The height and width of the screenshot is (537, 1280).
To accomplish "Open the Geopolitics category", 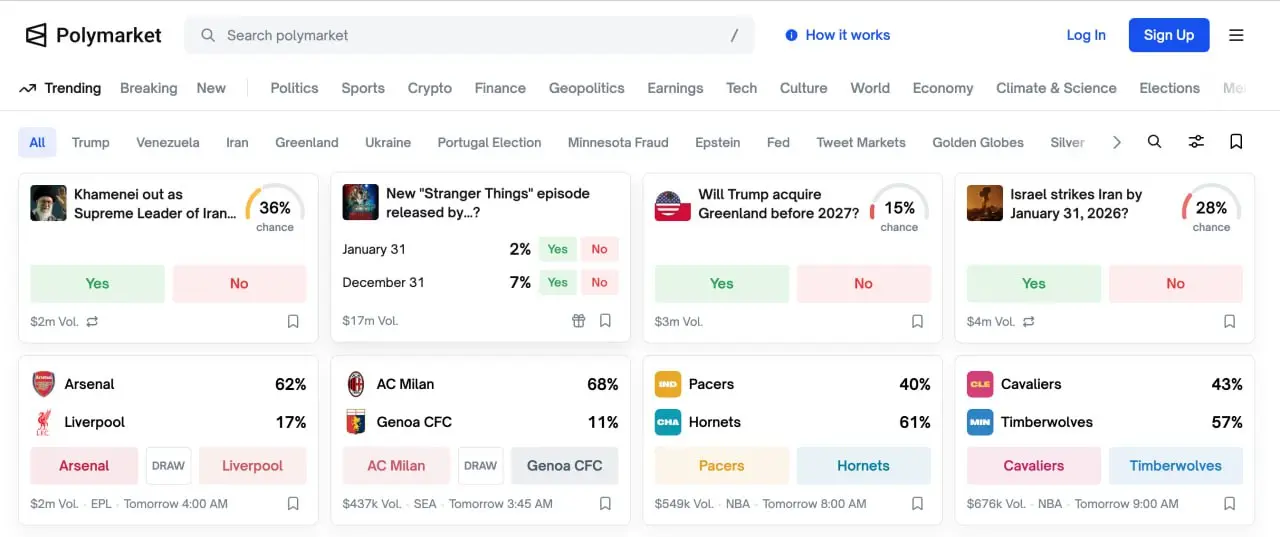I will point(587,88).
